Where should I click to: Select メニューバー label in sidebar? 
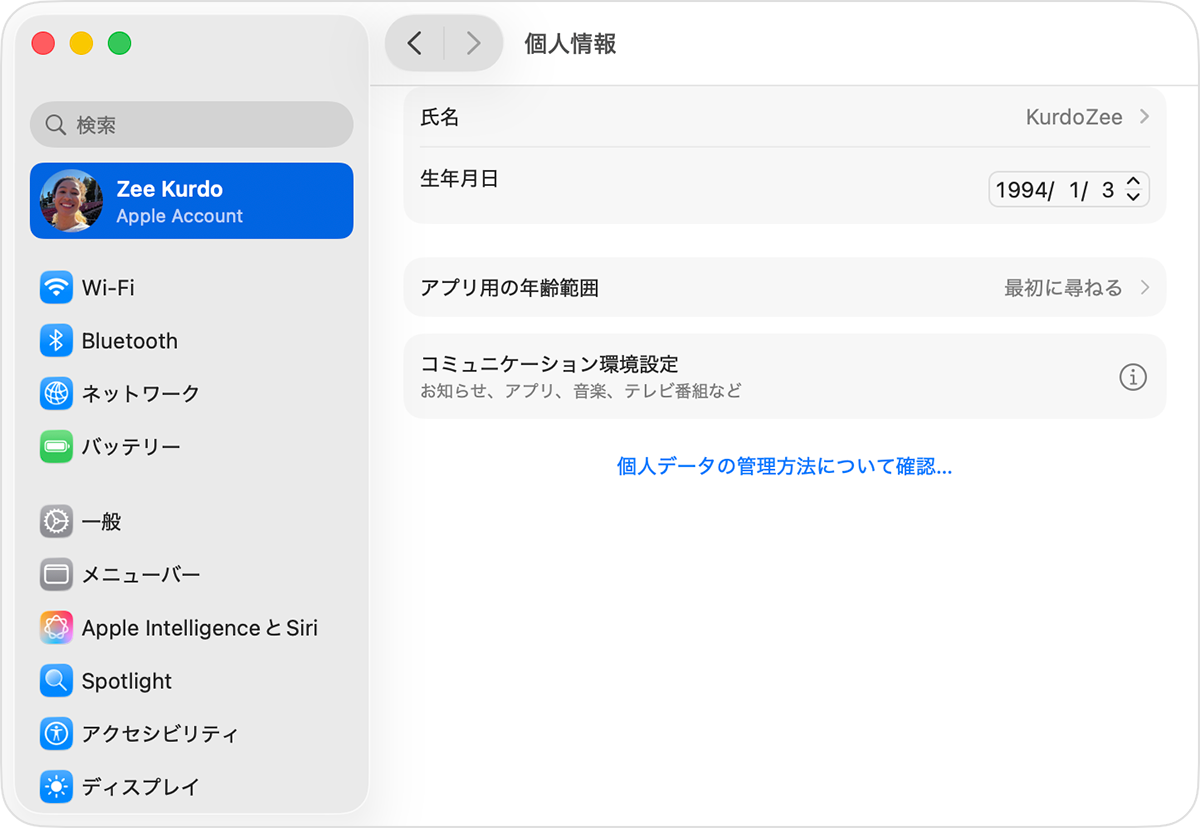[x=141, y=574]
